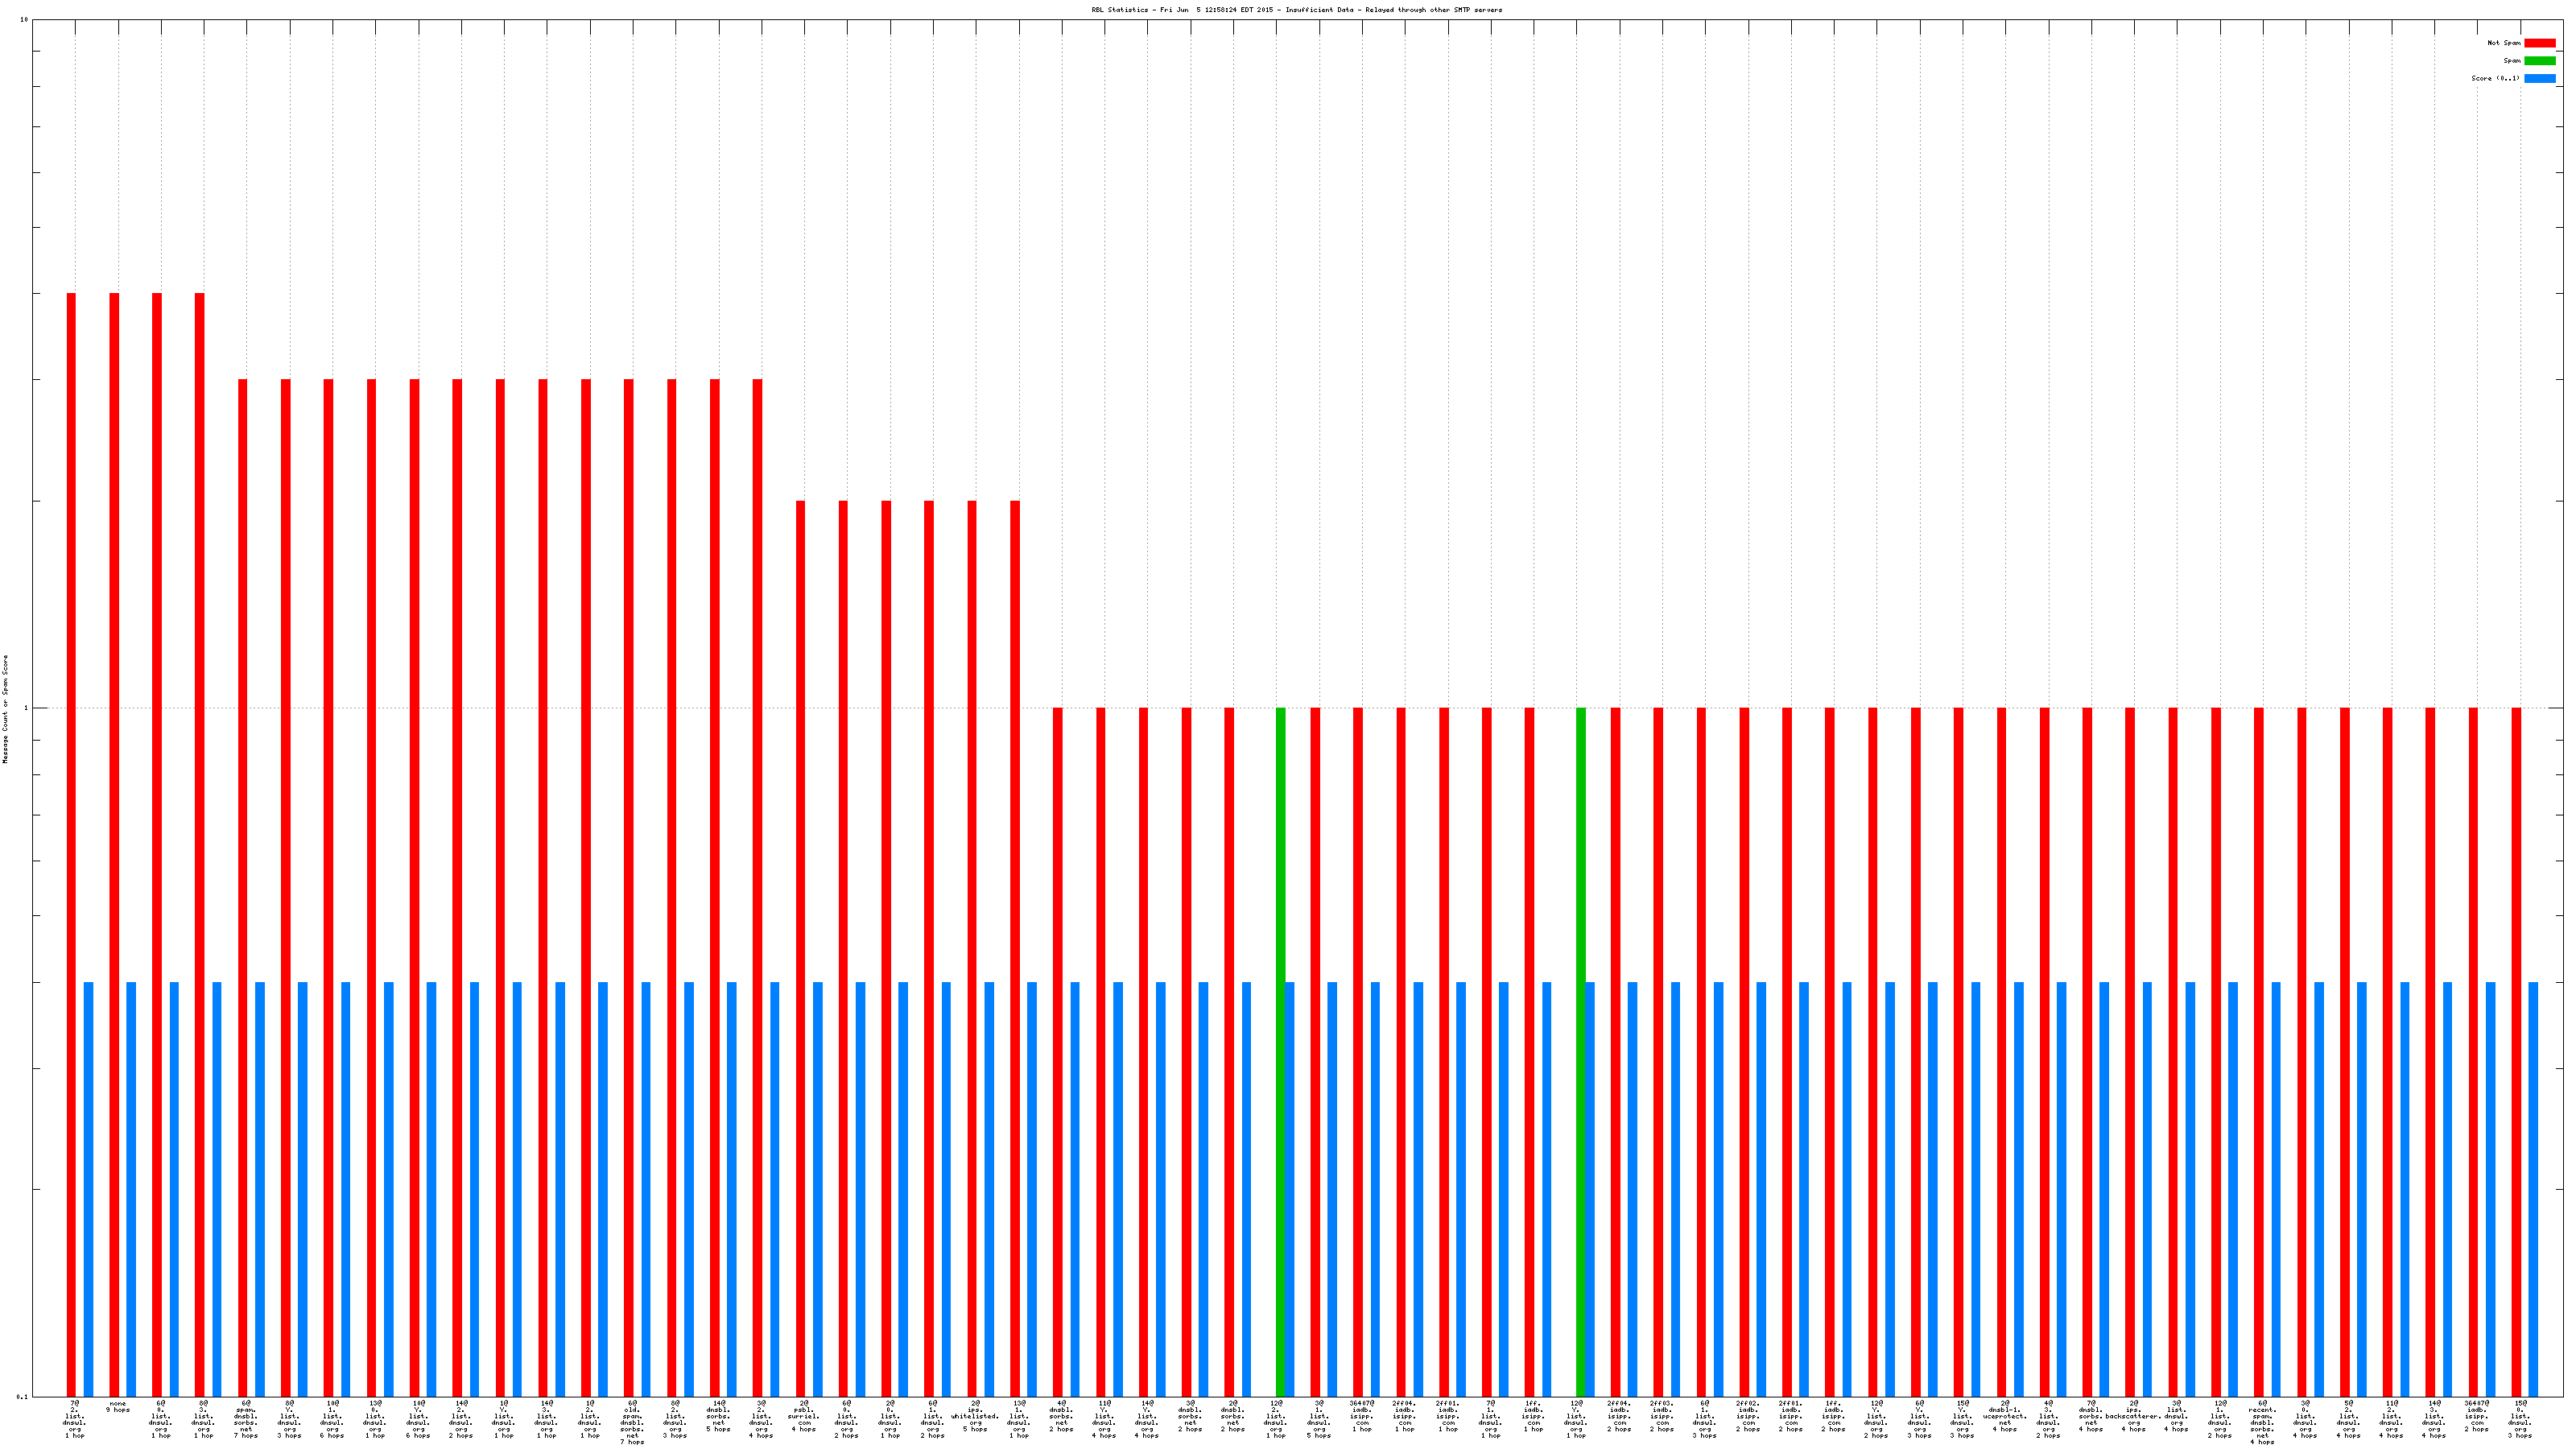The width and height of the screenshot is (2576, 1449).
Task: Click the ips.backscatterer.org 4 hops label
Action: pos(2133,1416)
